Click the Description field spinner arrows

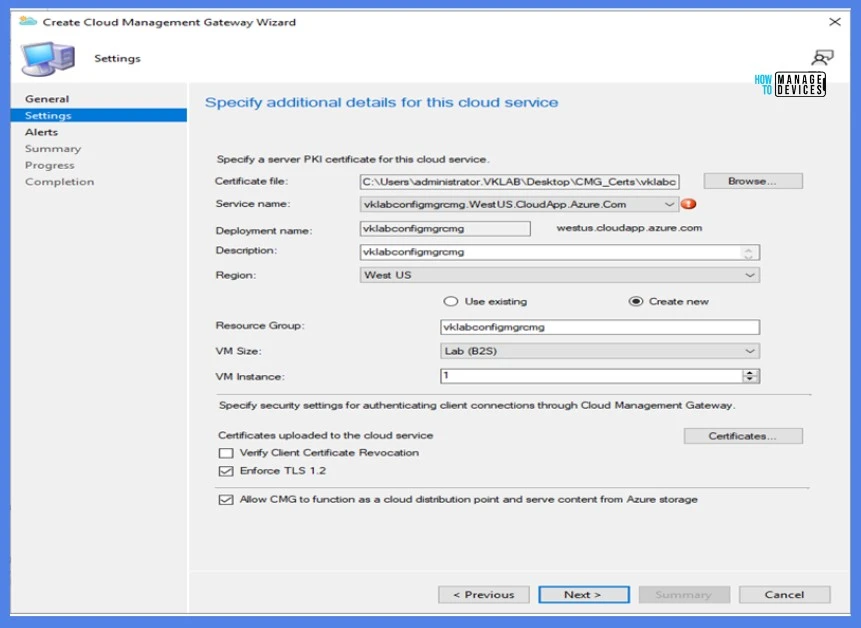(x=748, y=253)
